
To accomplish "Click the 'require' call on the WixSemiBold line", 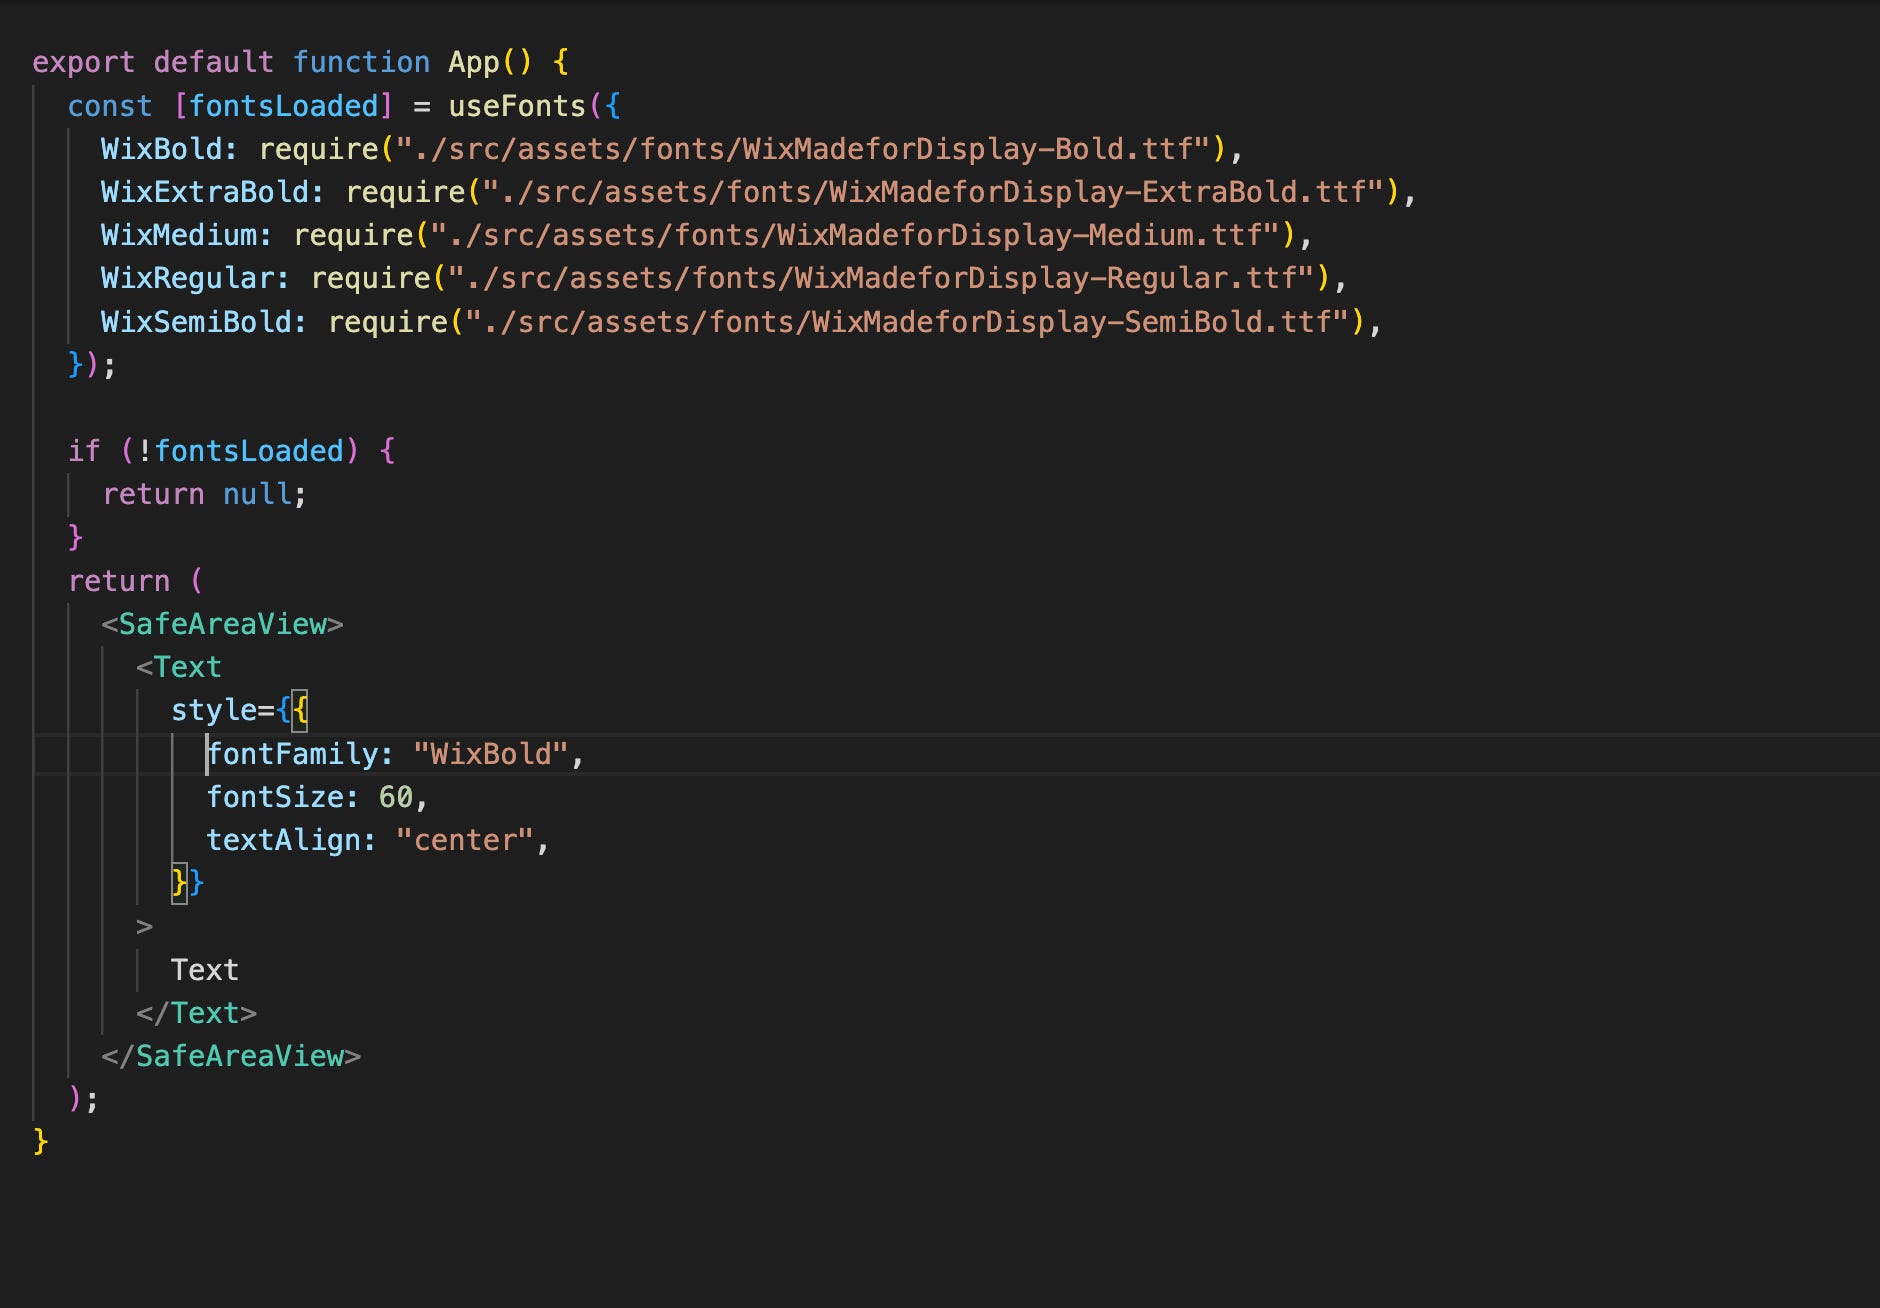I will click(x=388, y=322).
